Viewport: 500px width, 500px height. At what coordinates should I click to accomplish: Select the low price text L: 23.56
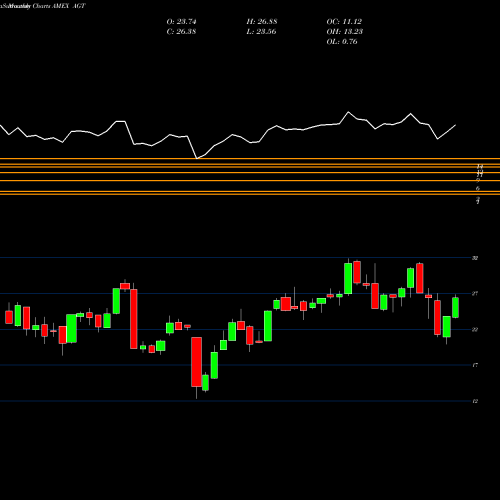point(261,32)
